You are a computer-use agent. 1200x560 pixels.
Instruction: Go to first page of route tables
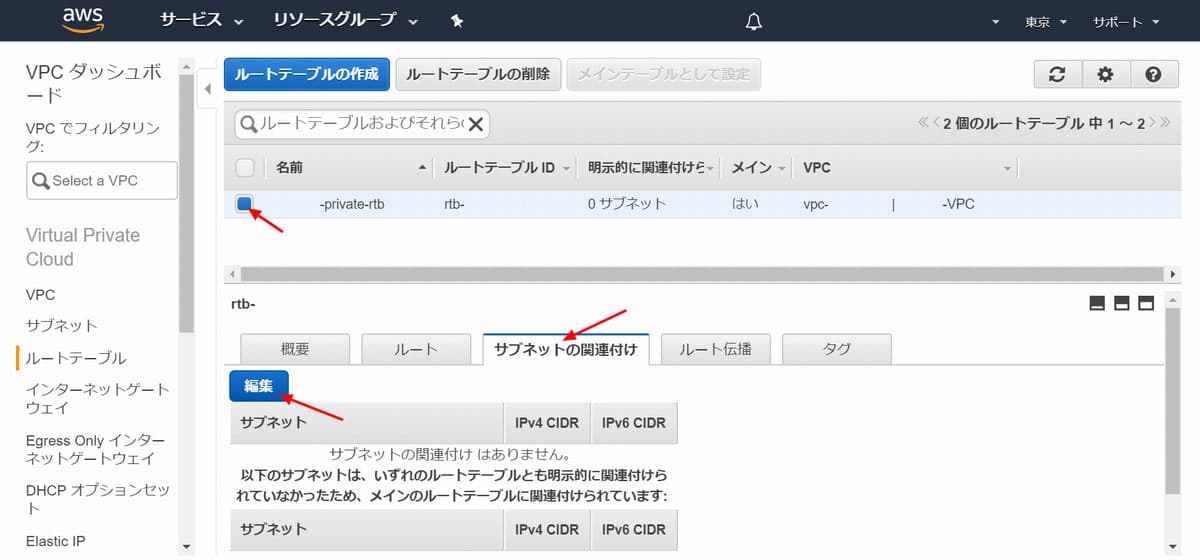[922, 123]
